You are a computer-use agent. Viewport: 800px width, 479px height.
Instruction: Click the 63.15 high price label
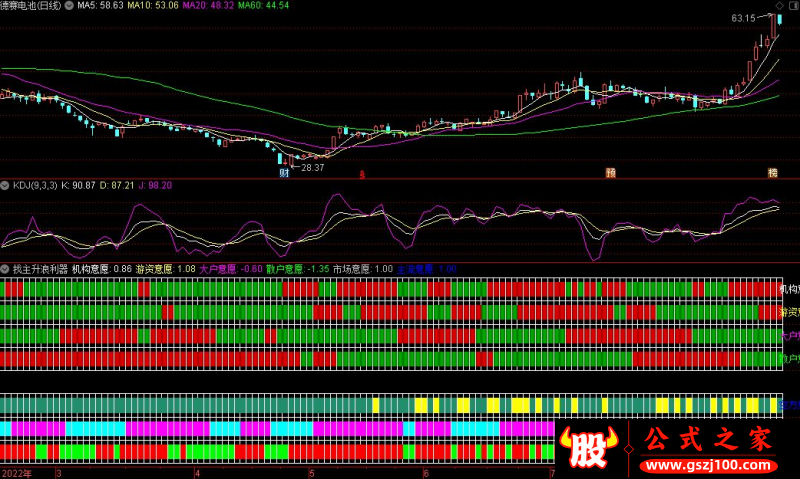coord(743,18)
